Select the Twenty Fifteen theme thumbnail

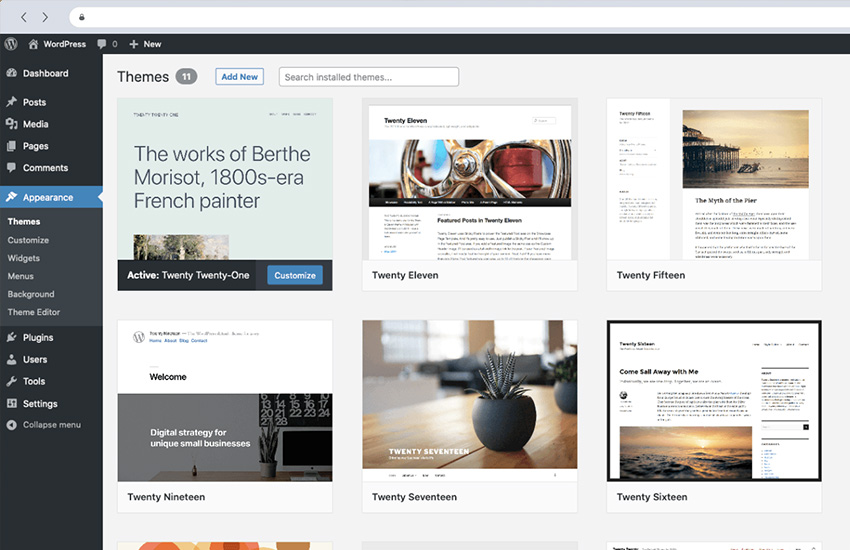click(714, 179)
